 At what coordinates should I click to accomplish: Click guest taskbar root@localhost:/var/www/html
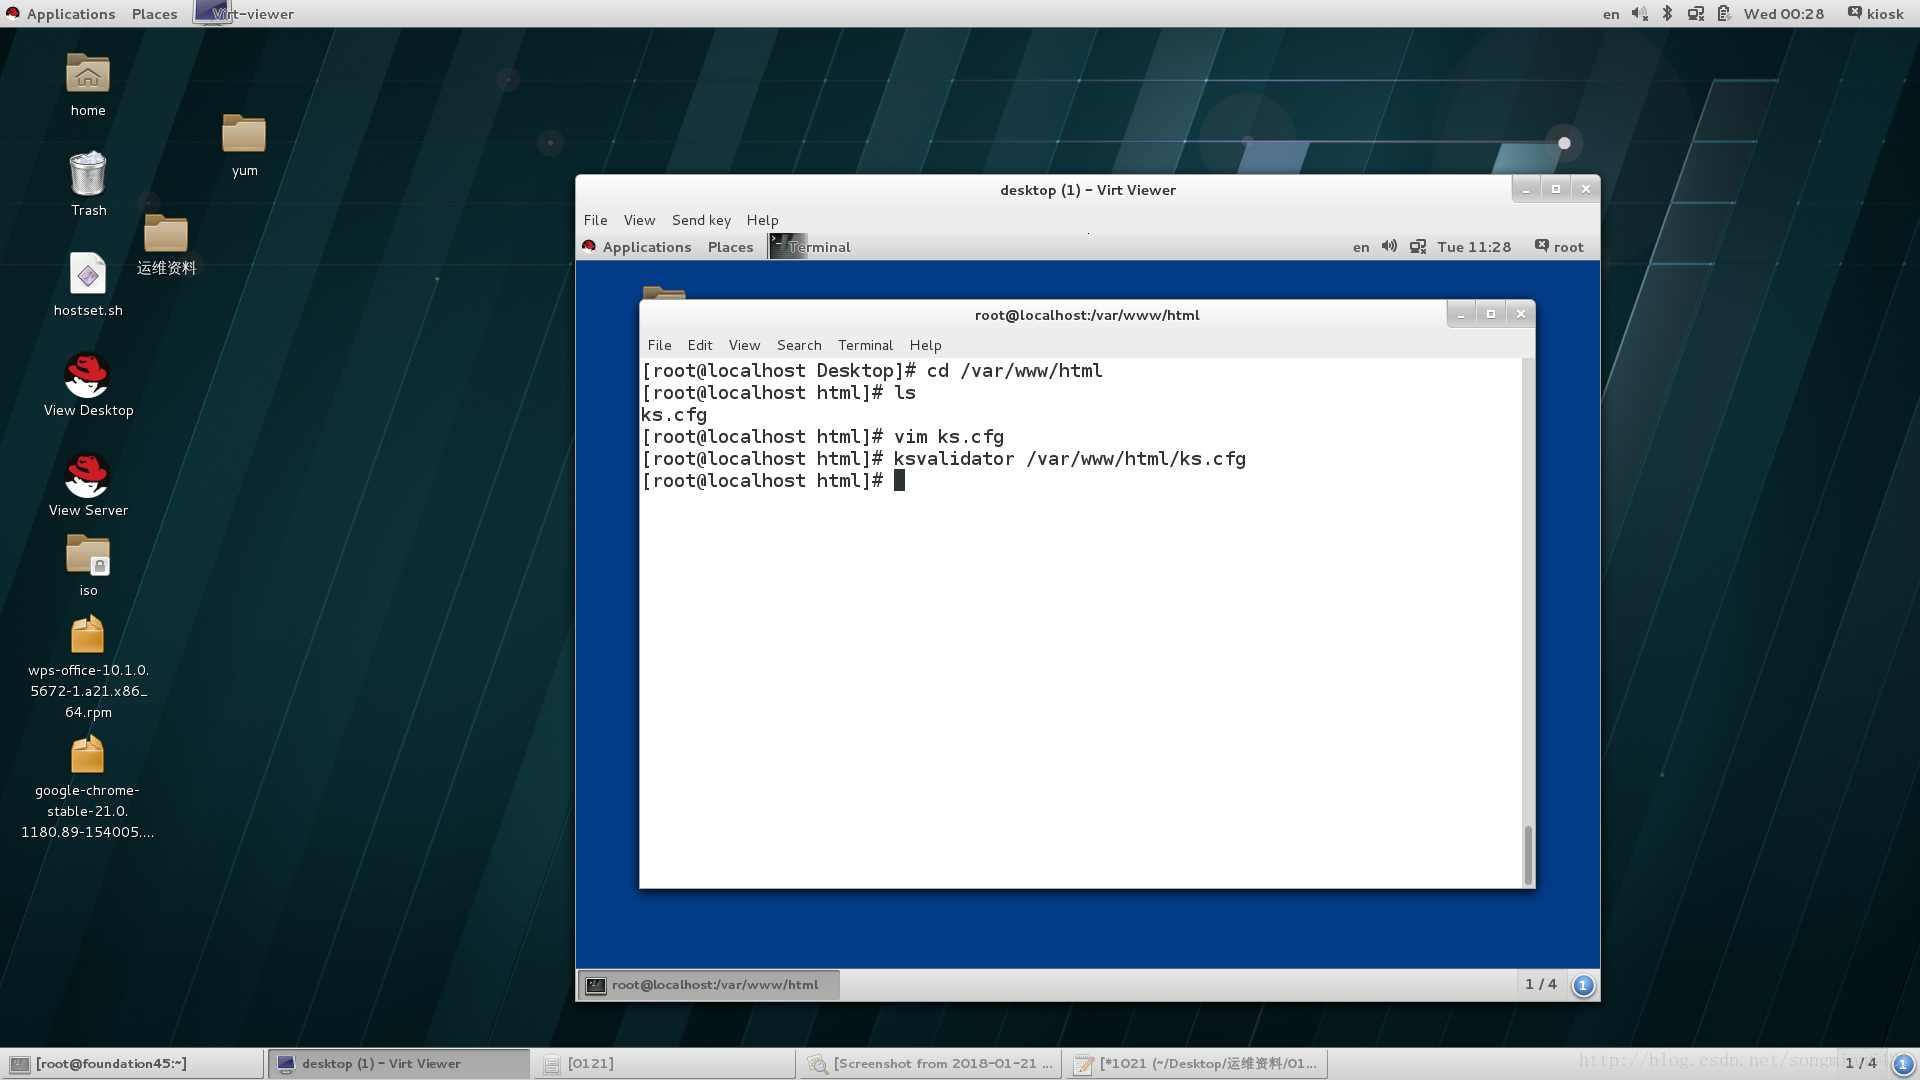point(709,985)
